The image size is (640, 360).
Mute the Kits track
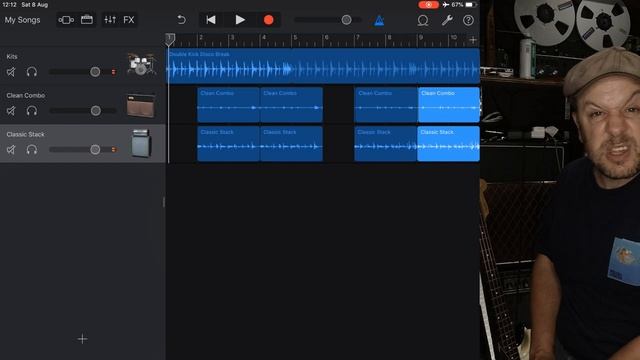tap(11, 72)
